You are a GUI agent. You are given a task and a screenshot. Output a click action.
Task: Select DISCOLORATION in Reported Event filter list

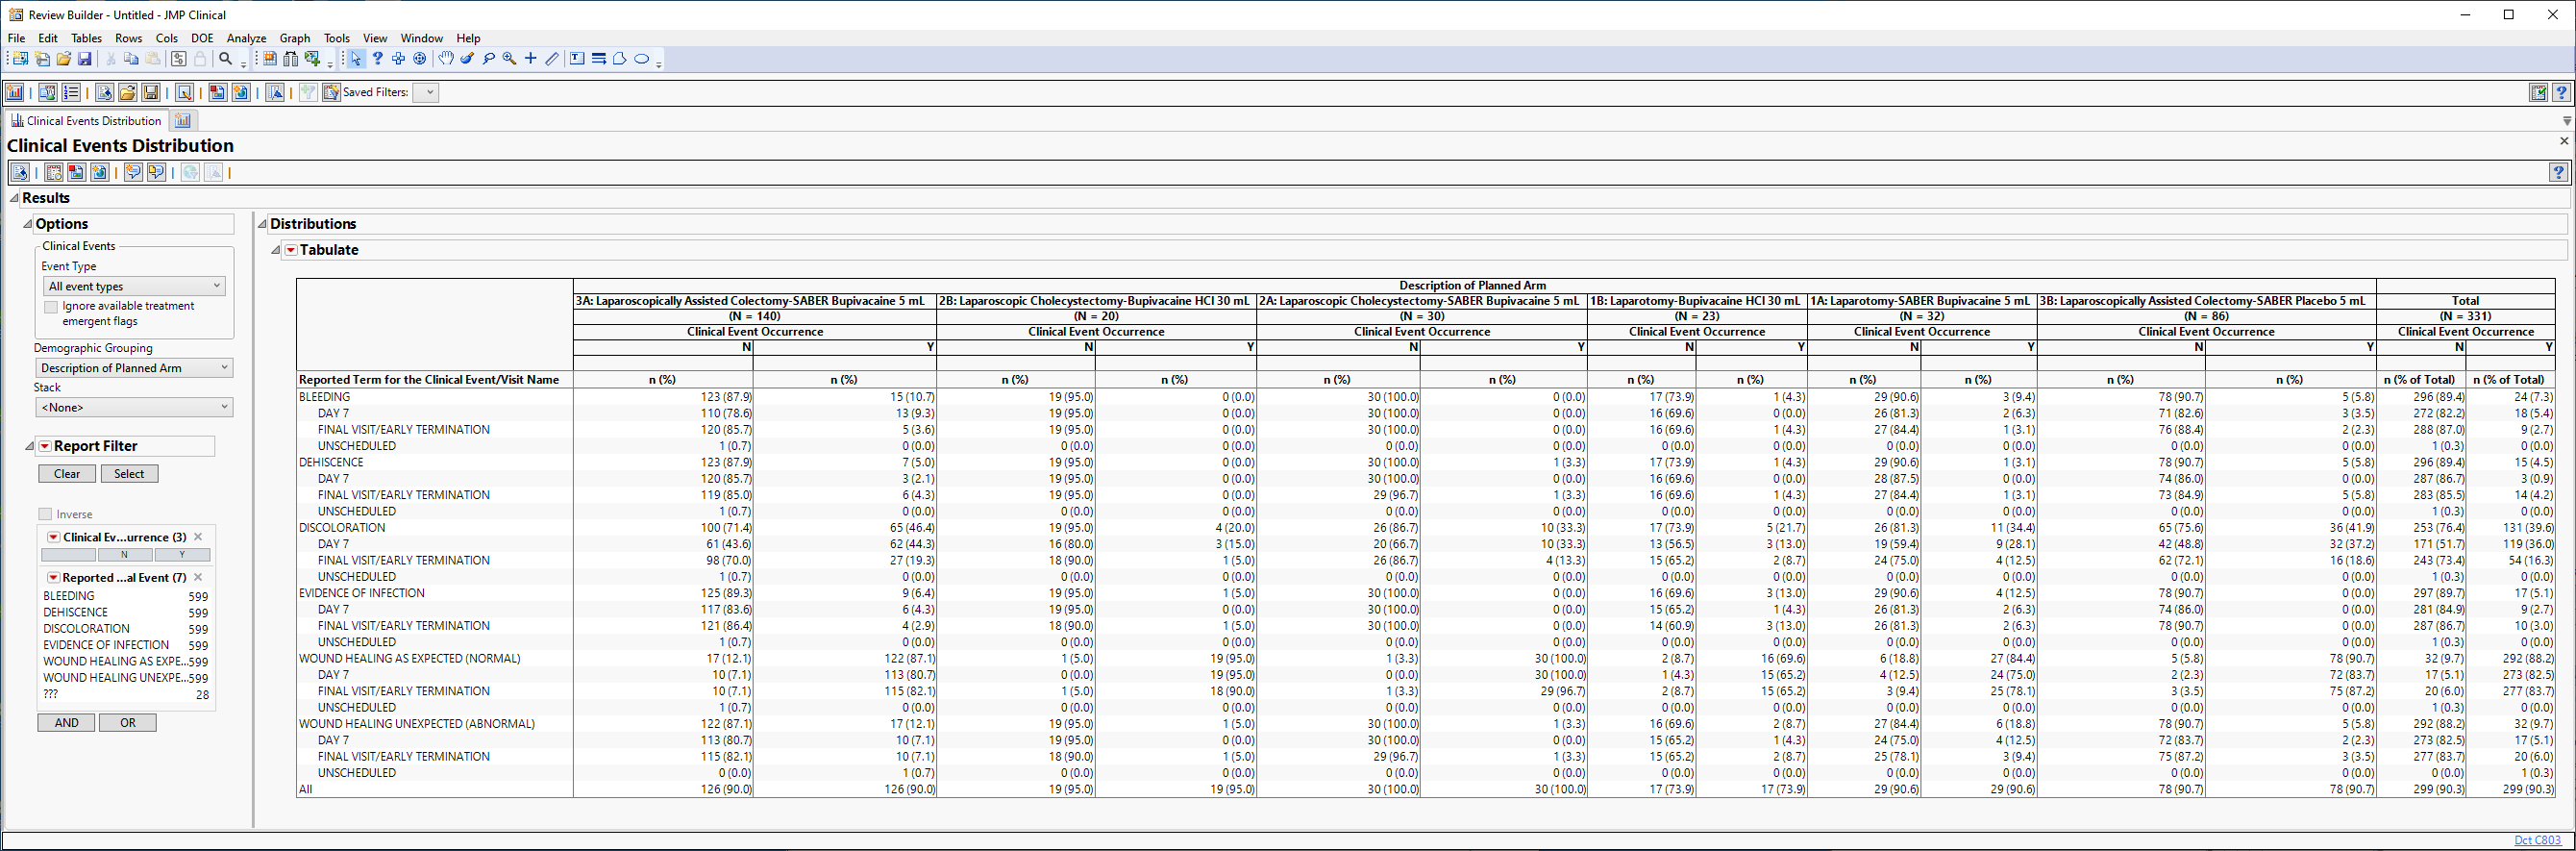click(86, 629)
